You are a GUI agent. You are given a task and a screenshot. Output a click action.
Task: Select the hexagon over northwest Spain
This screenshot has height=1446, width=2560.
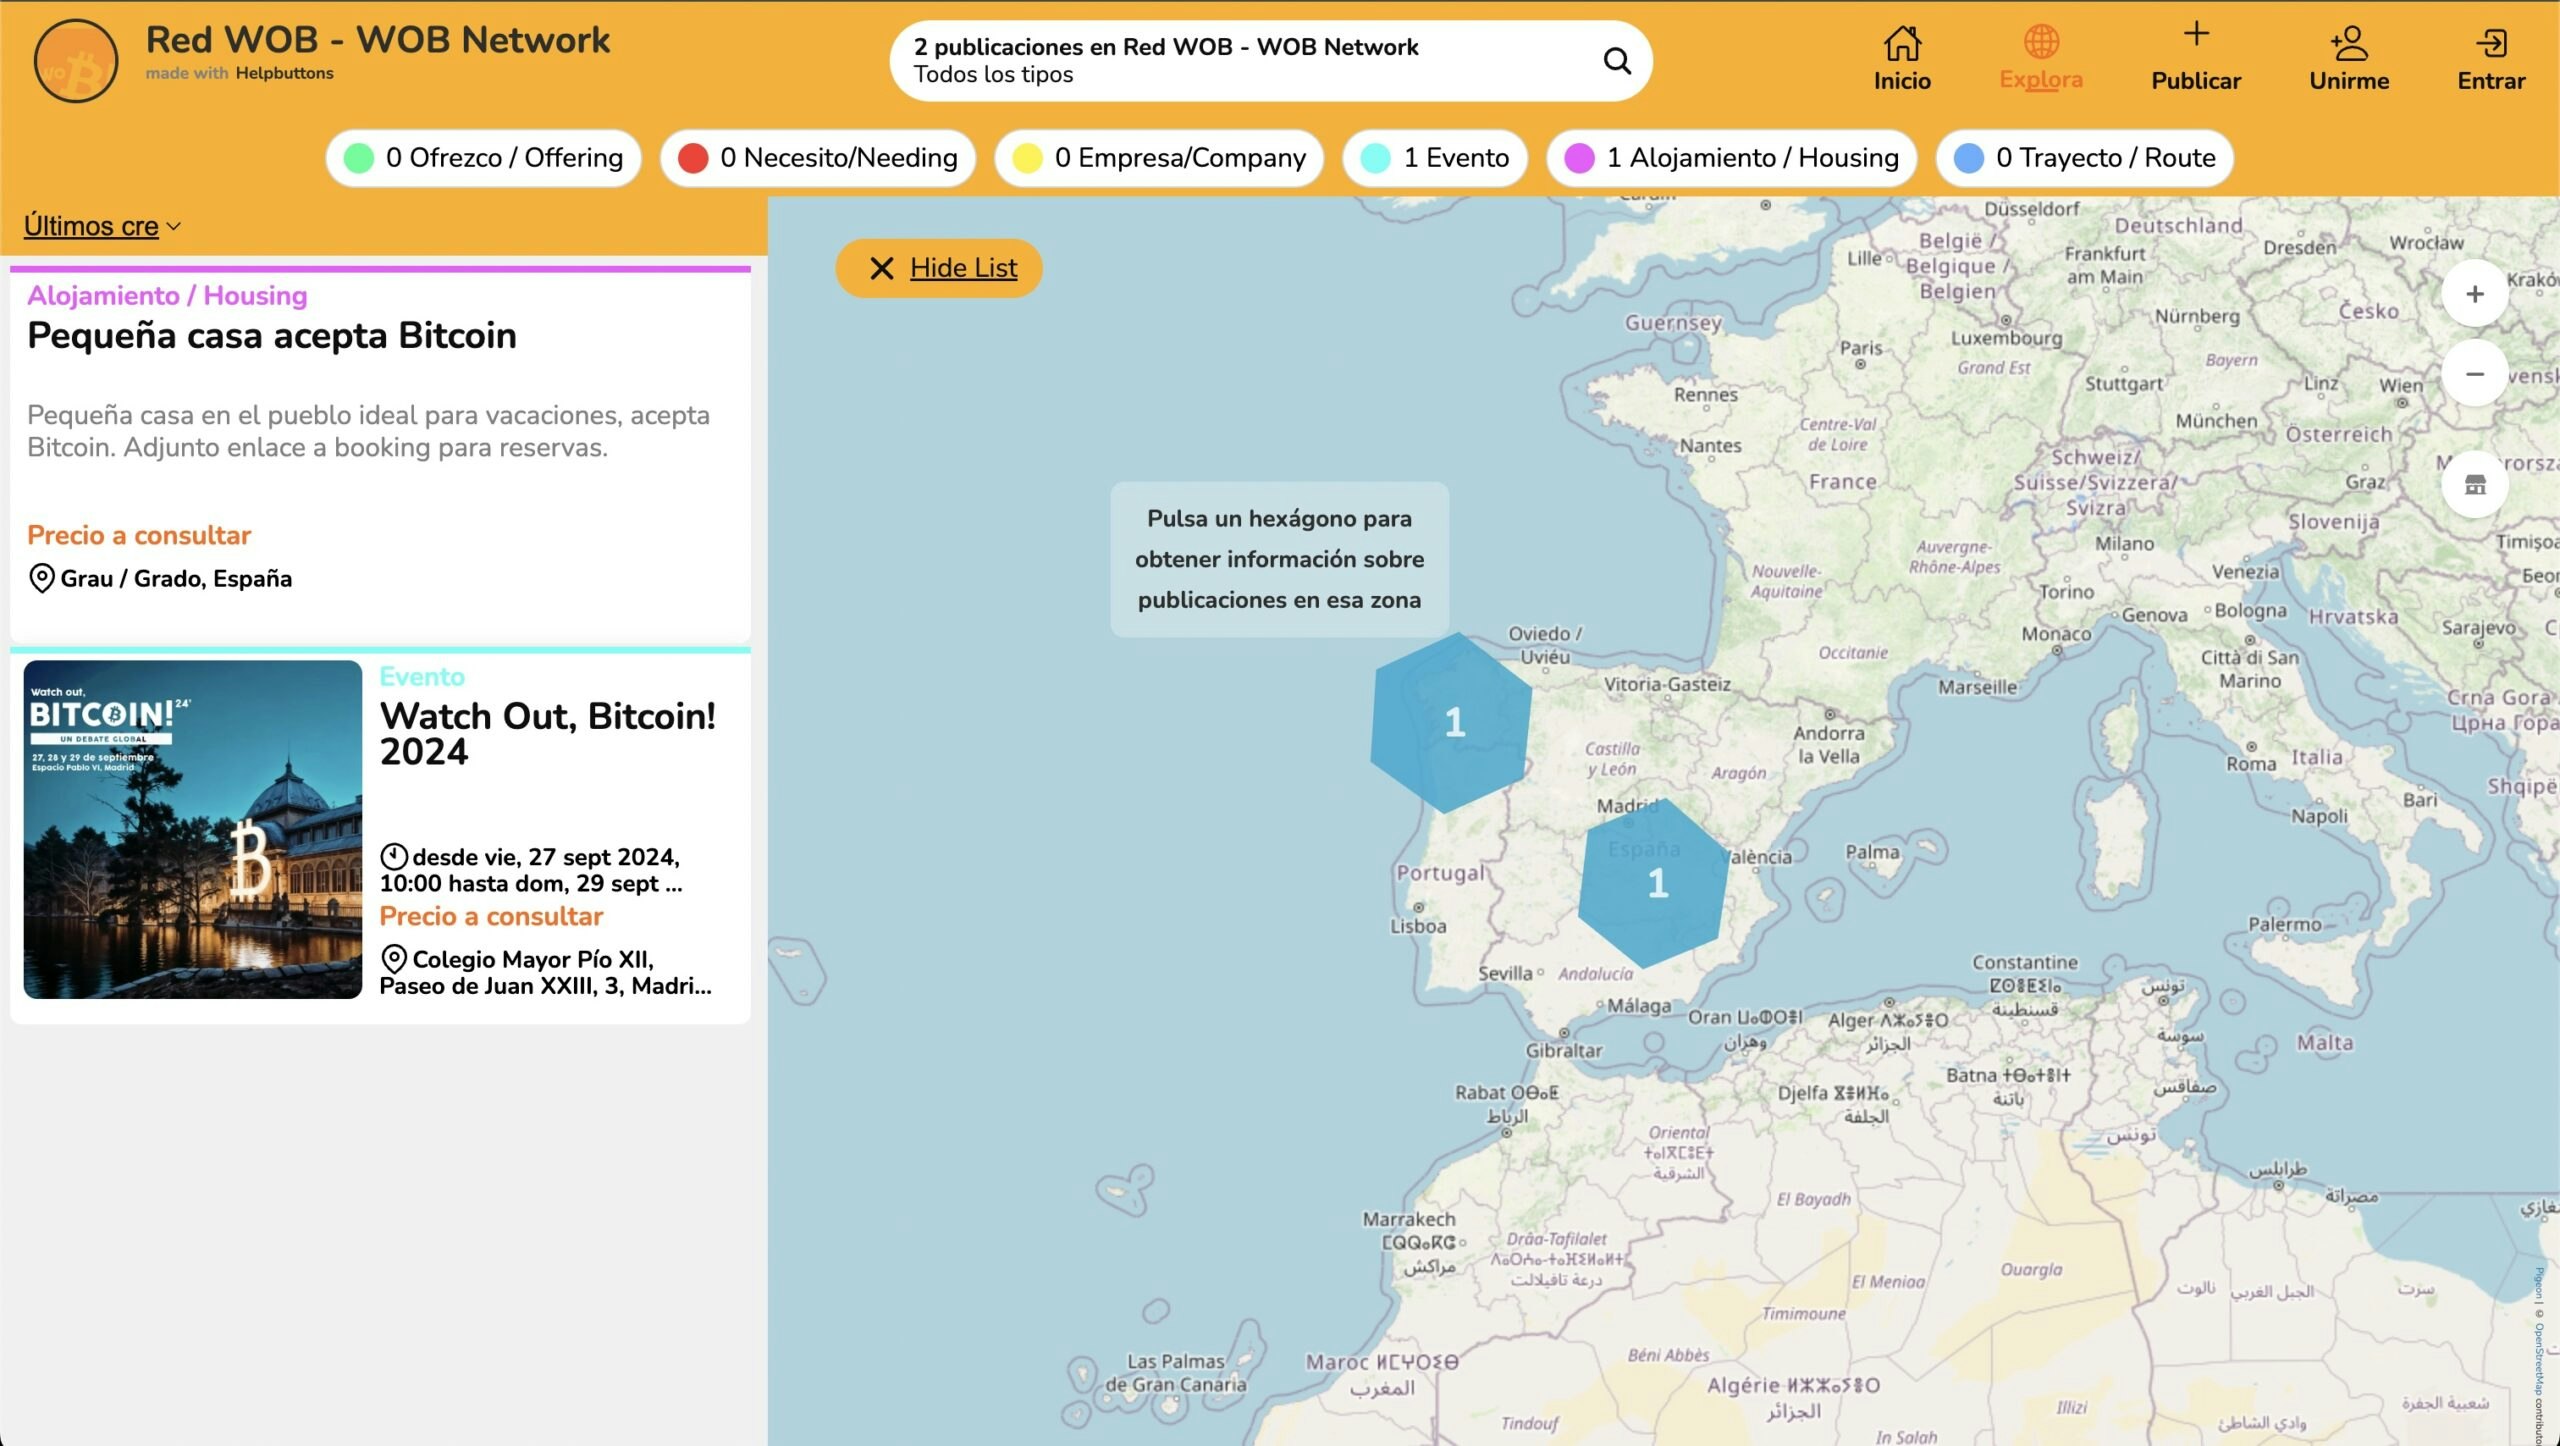coord(1451,722)
